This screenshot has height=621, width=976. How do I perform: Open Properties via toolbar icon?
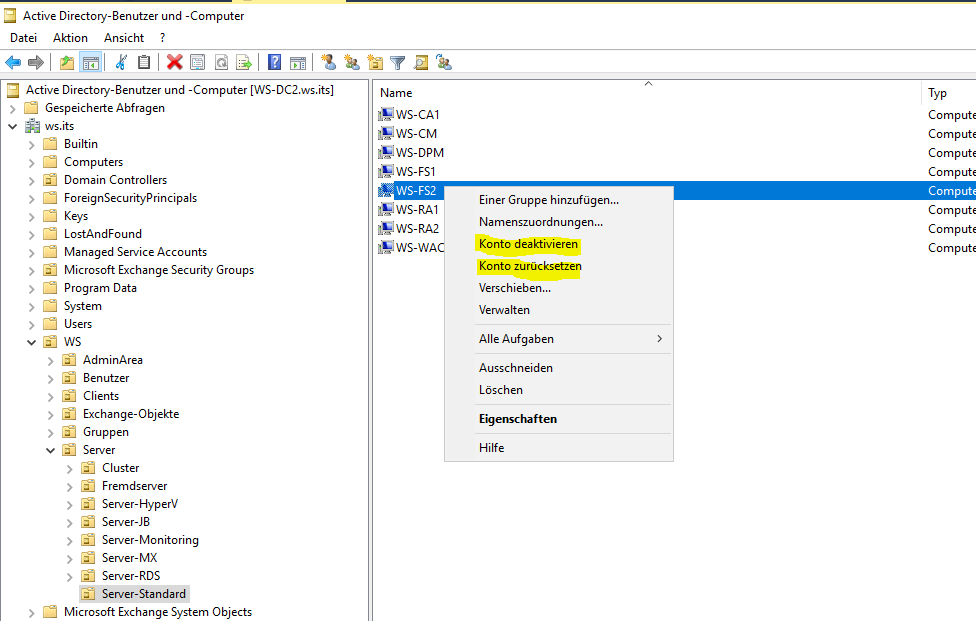(x=197, y=62)
